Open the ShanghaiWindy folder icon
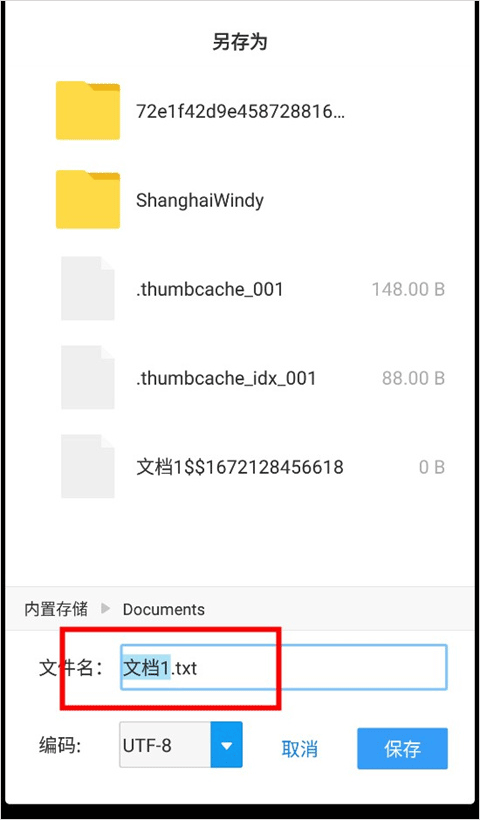This screenshot has width=480, height=820. (x=88, y=199)
